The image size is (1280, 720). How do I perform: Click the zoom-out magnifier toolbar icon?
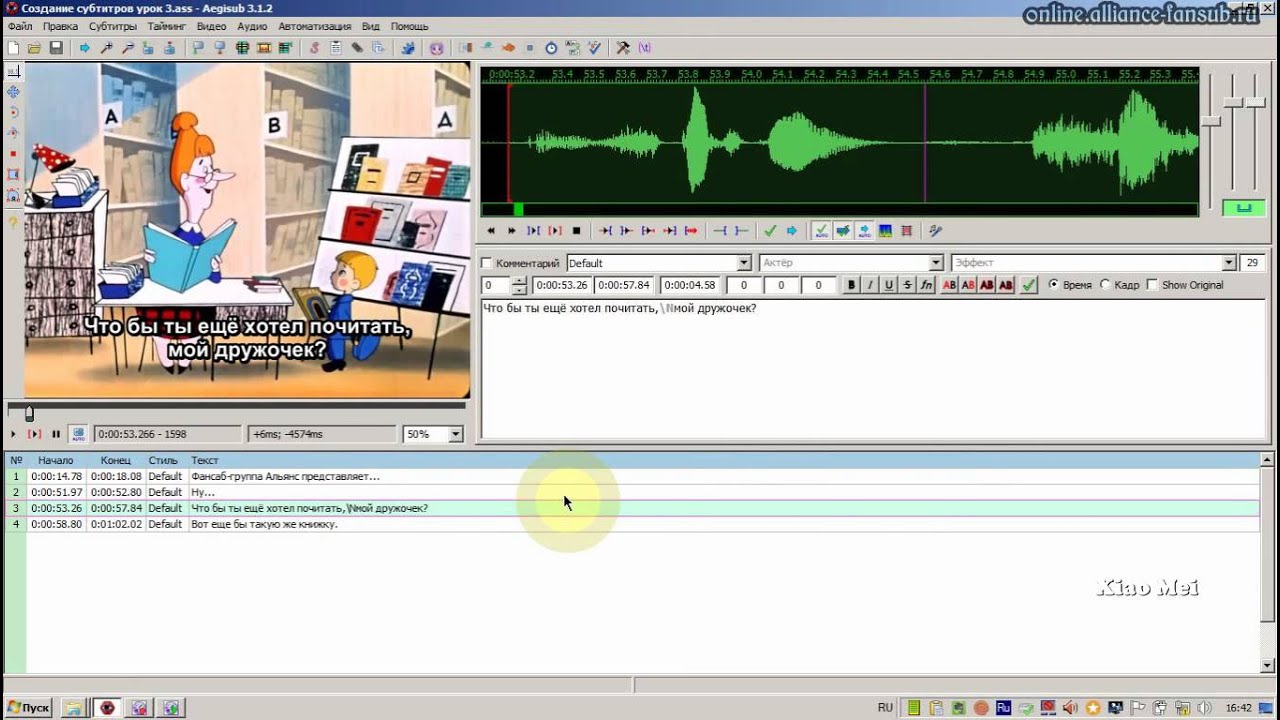(128, 48)
